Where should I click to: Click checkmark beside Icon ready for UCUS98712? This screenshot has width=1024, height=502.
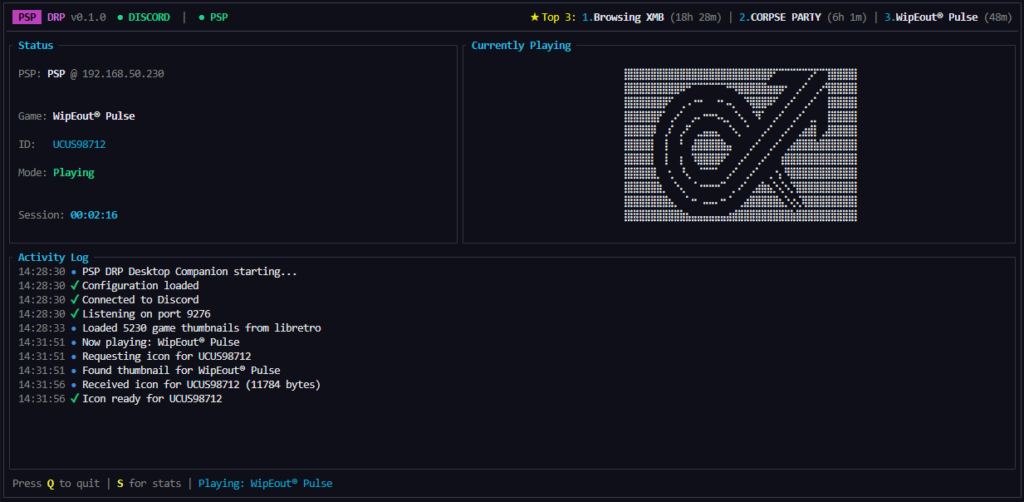click(74, 399)
